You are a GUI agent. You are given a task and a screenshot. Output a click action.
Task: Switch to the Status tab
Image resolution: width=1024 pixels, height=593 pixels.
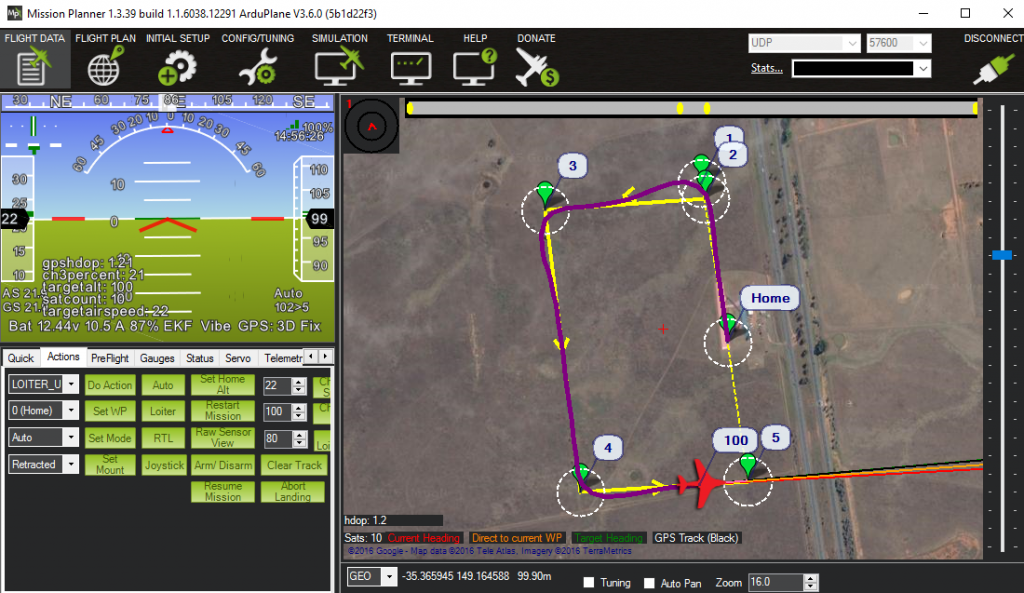click(x=199, y=358)
